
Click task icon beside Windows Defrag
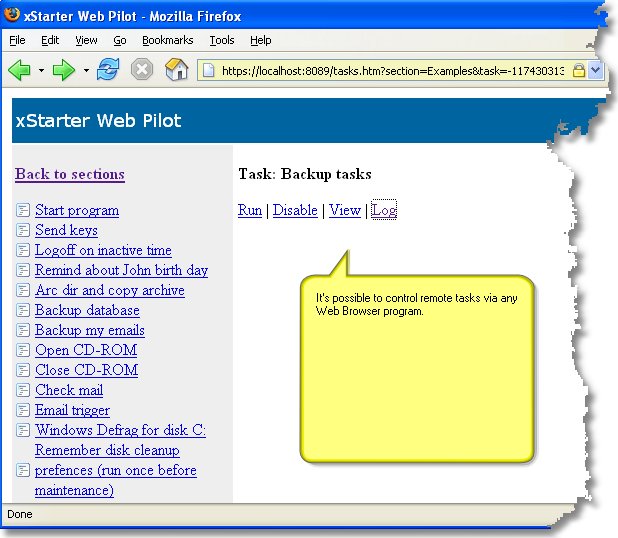click(23, 430)
